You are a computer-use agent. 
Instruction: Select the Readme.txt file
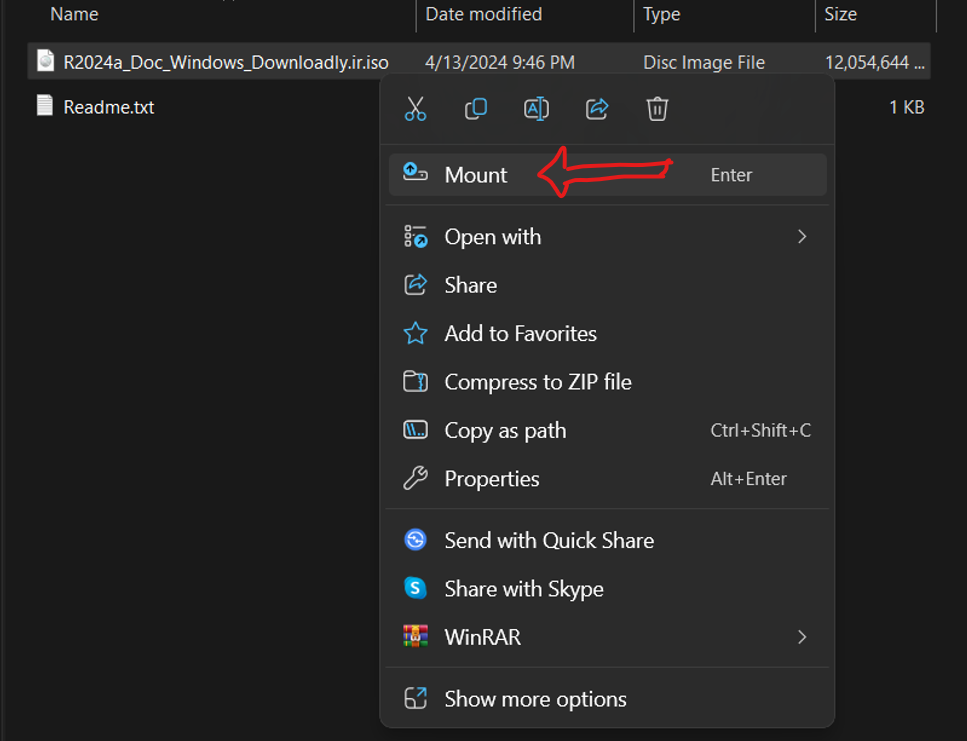click(109, 107)
